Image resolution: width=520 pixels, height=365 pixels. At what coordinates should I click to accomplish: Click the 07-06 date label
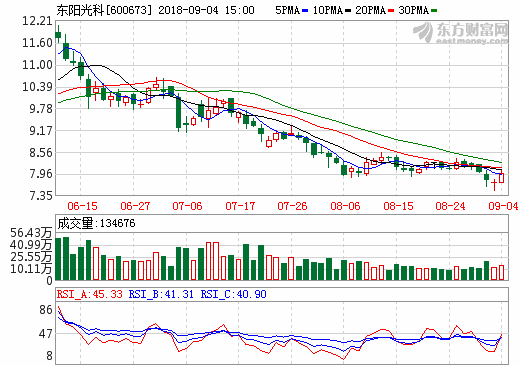click(x=187, y=206)
